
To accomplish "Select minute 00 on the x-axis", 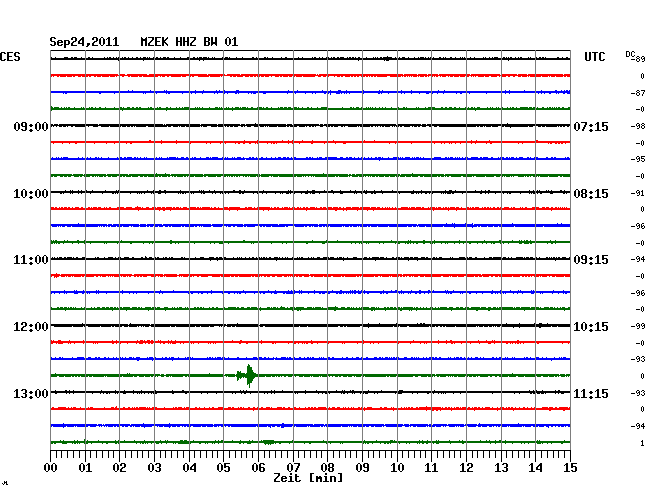I will tap(51, 468).
